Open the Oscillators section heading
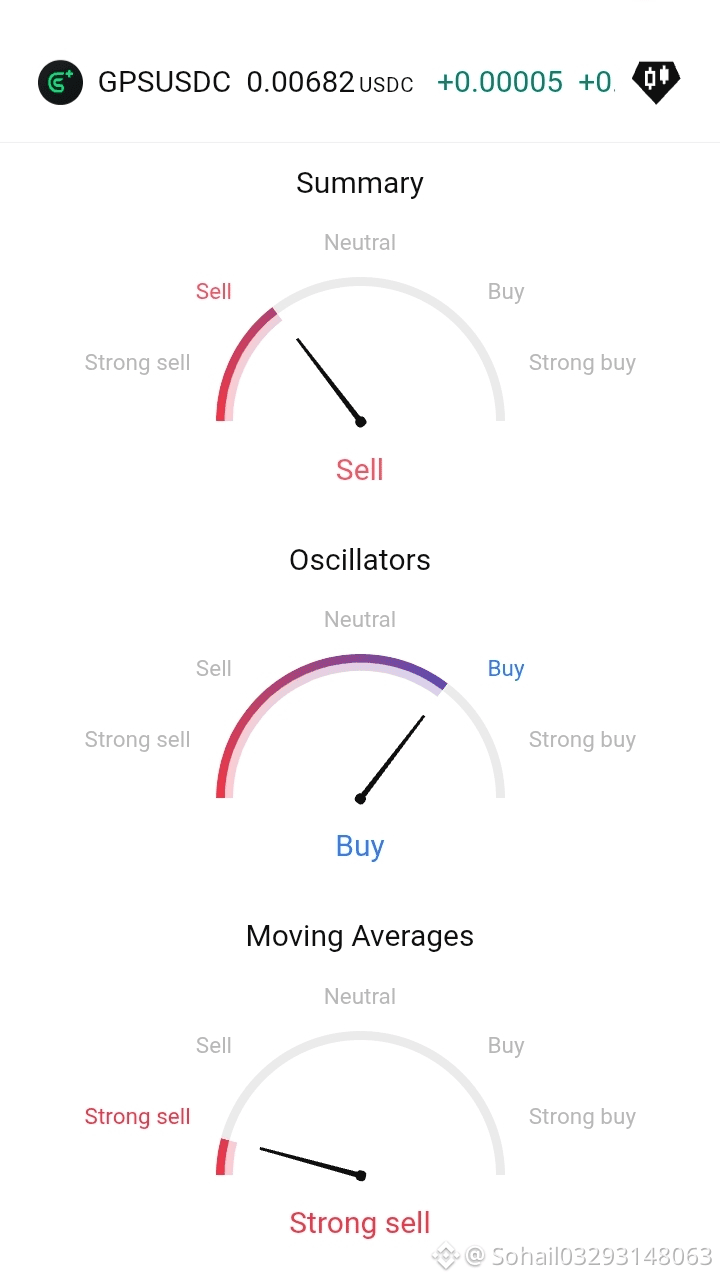The width and height of the screenshot is (720, 1281). pos(360,560)
